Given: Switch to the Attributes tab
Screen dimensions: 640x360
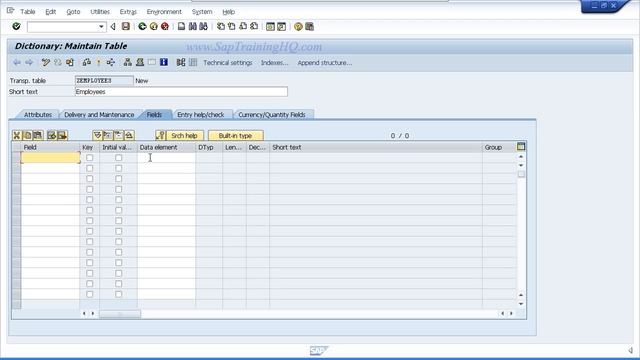Looking at the screenshot, I should click(x=38, y=115).
